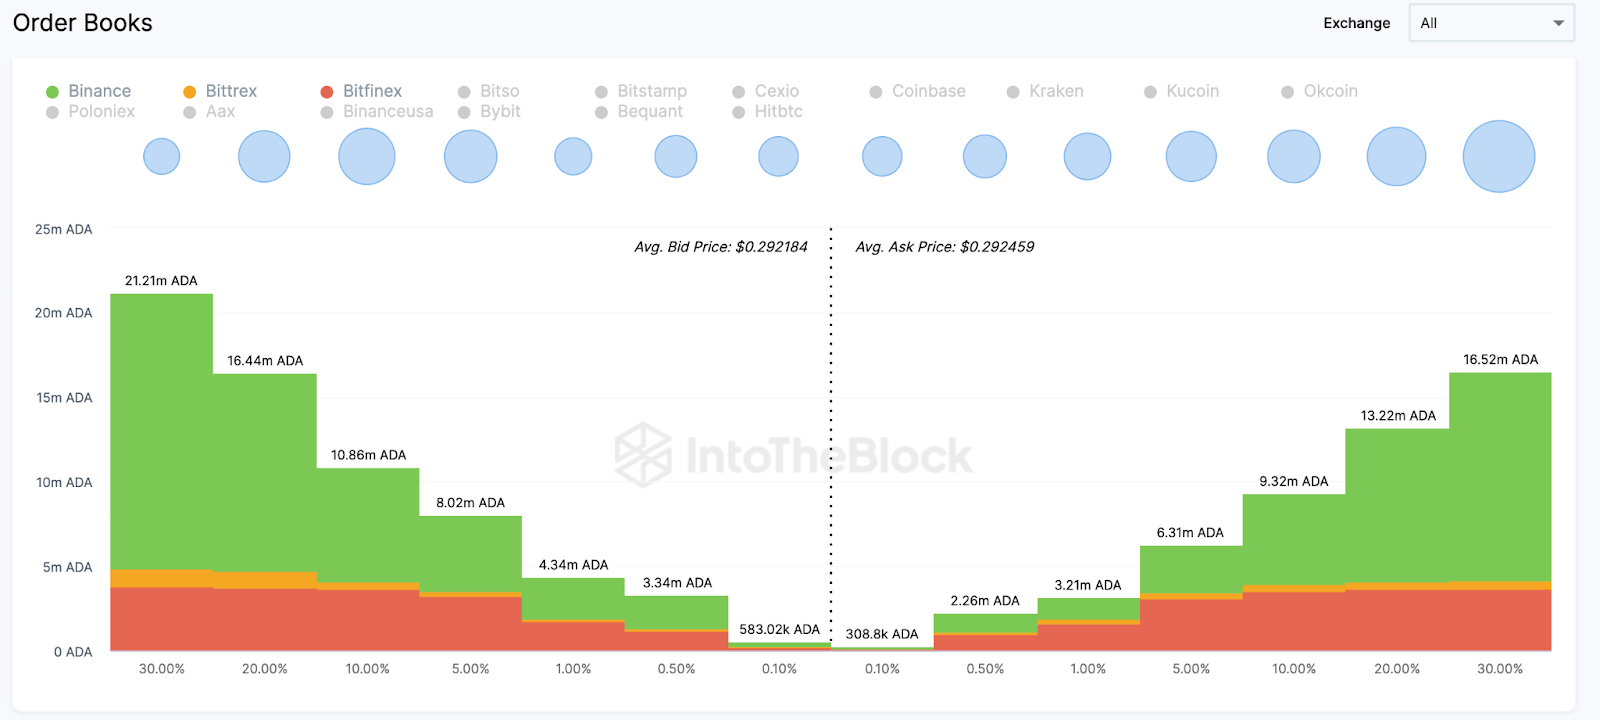Click the 21.21m ADA green bid bar

(162, 430)
